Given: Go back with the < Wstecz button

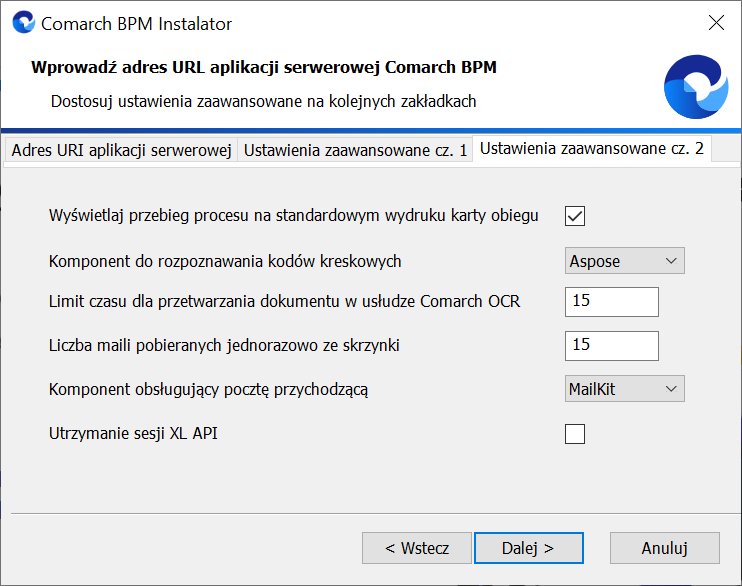Looking at the screenshot, I should pyautogui.click(x=417, y=548).
